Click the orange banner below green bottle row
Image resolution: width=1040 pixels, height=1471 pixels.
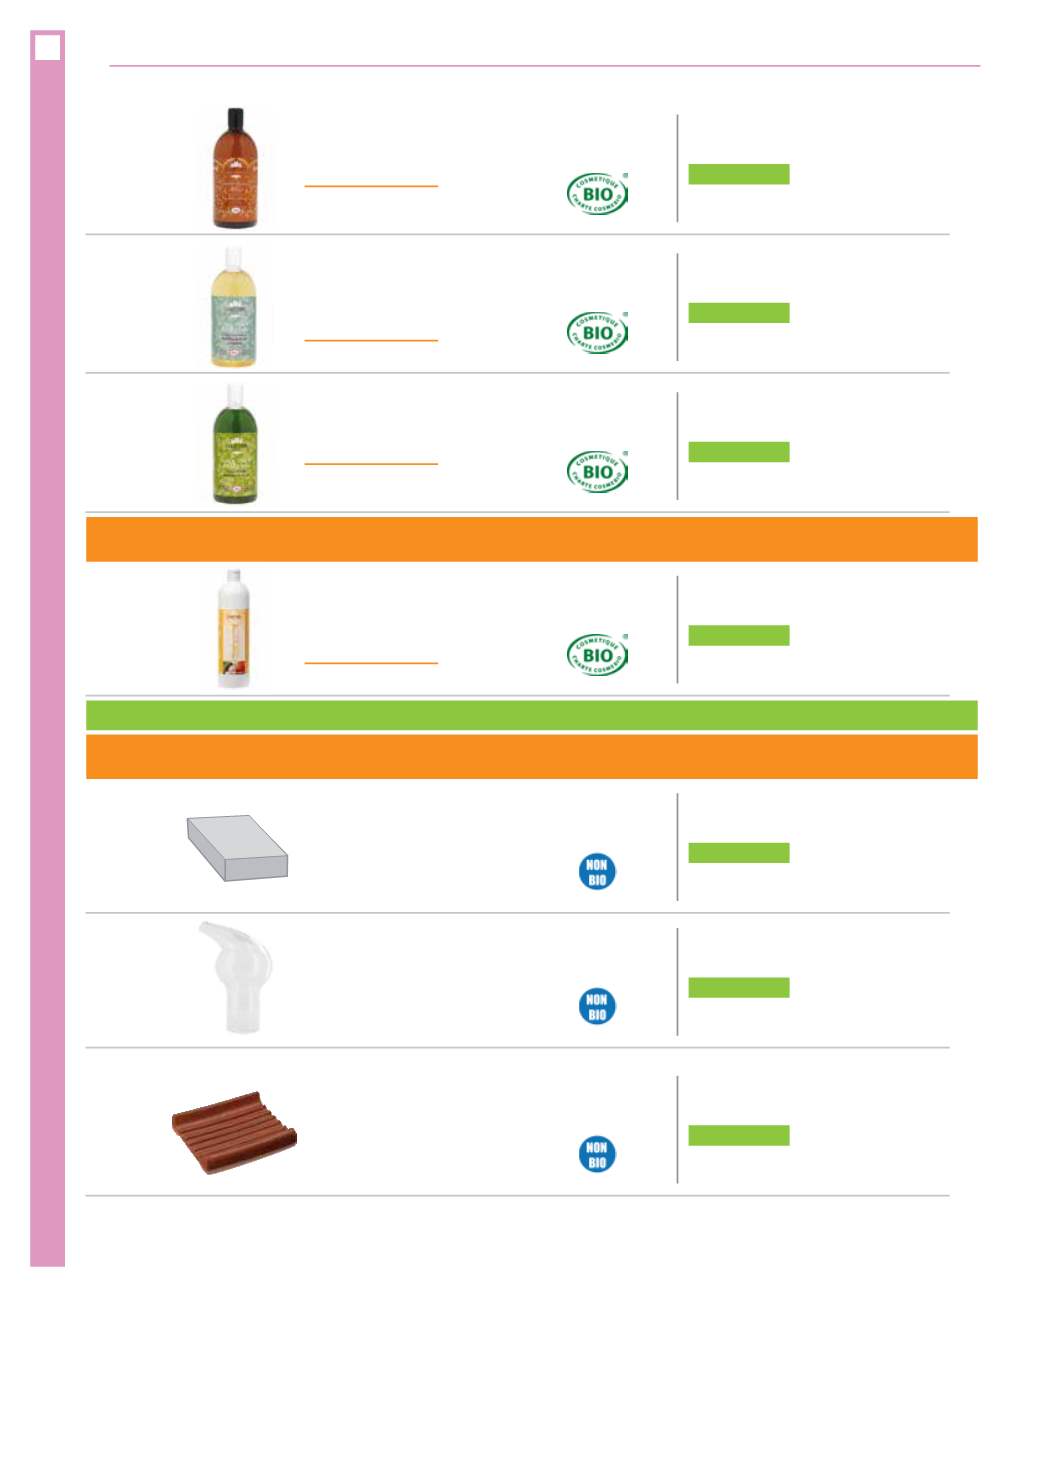click(x=531, y=539)
